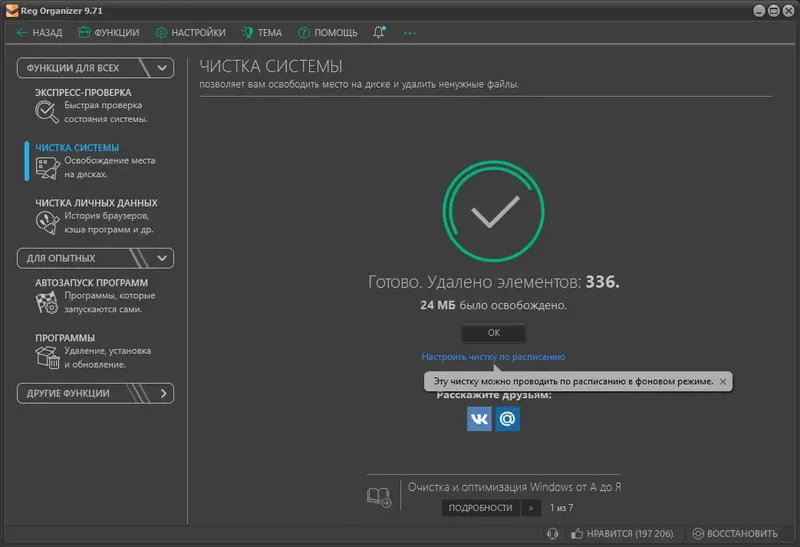The height and width of the screenshot is (547, 800).
Task: Click the book guide icon
Action: [379, 496]
